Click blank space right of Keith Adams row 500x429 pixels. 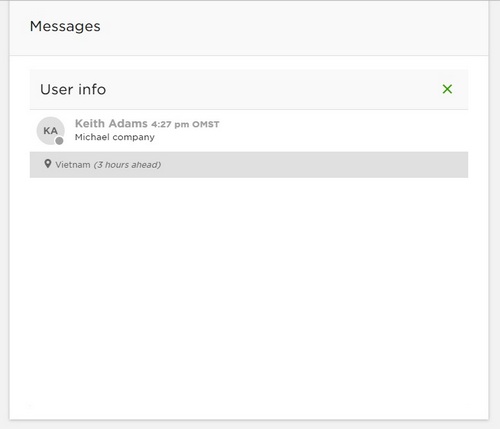pyautogui.click(x=343, y=131)
